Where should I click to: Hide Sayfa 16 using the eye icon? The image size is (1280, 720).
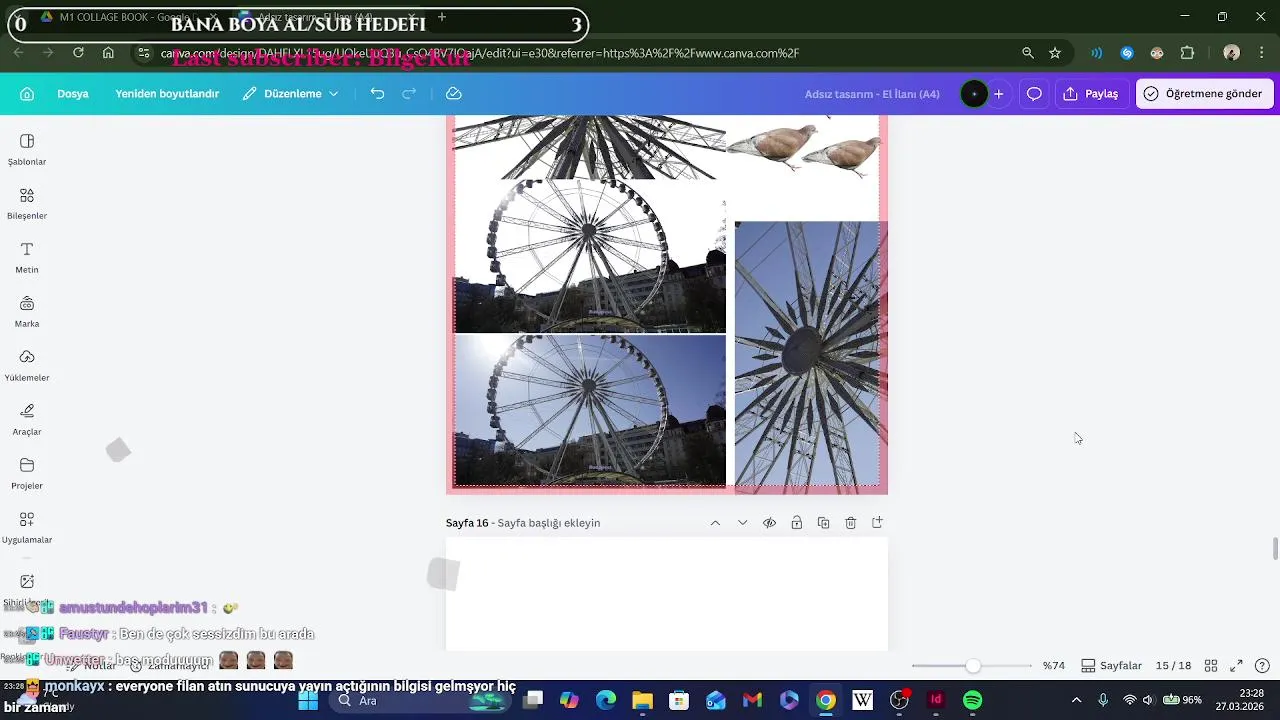[769, 523]
